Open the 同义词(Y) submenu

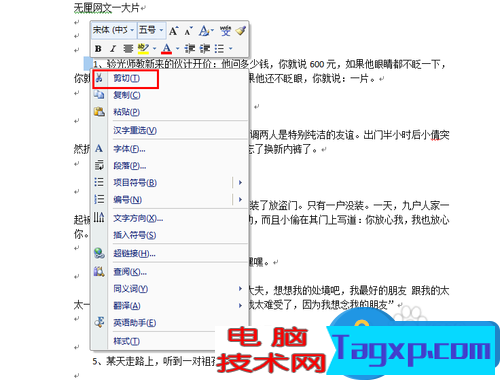[x=170, y=289]
